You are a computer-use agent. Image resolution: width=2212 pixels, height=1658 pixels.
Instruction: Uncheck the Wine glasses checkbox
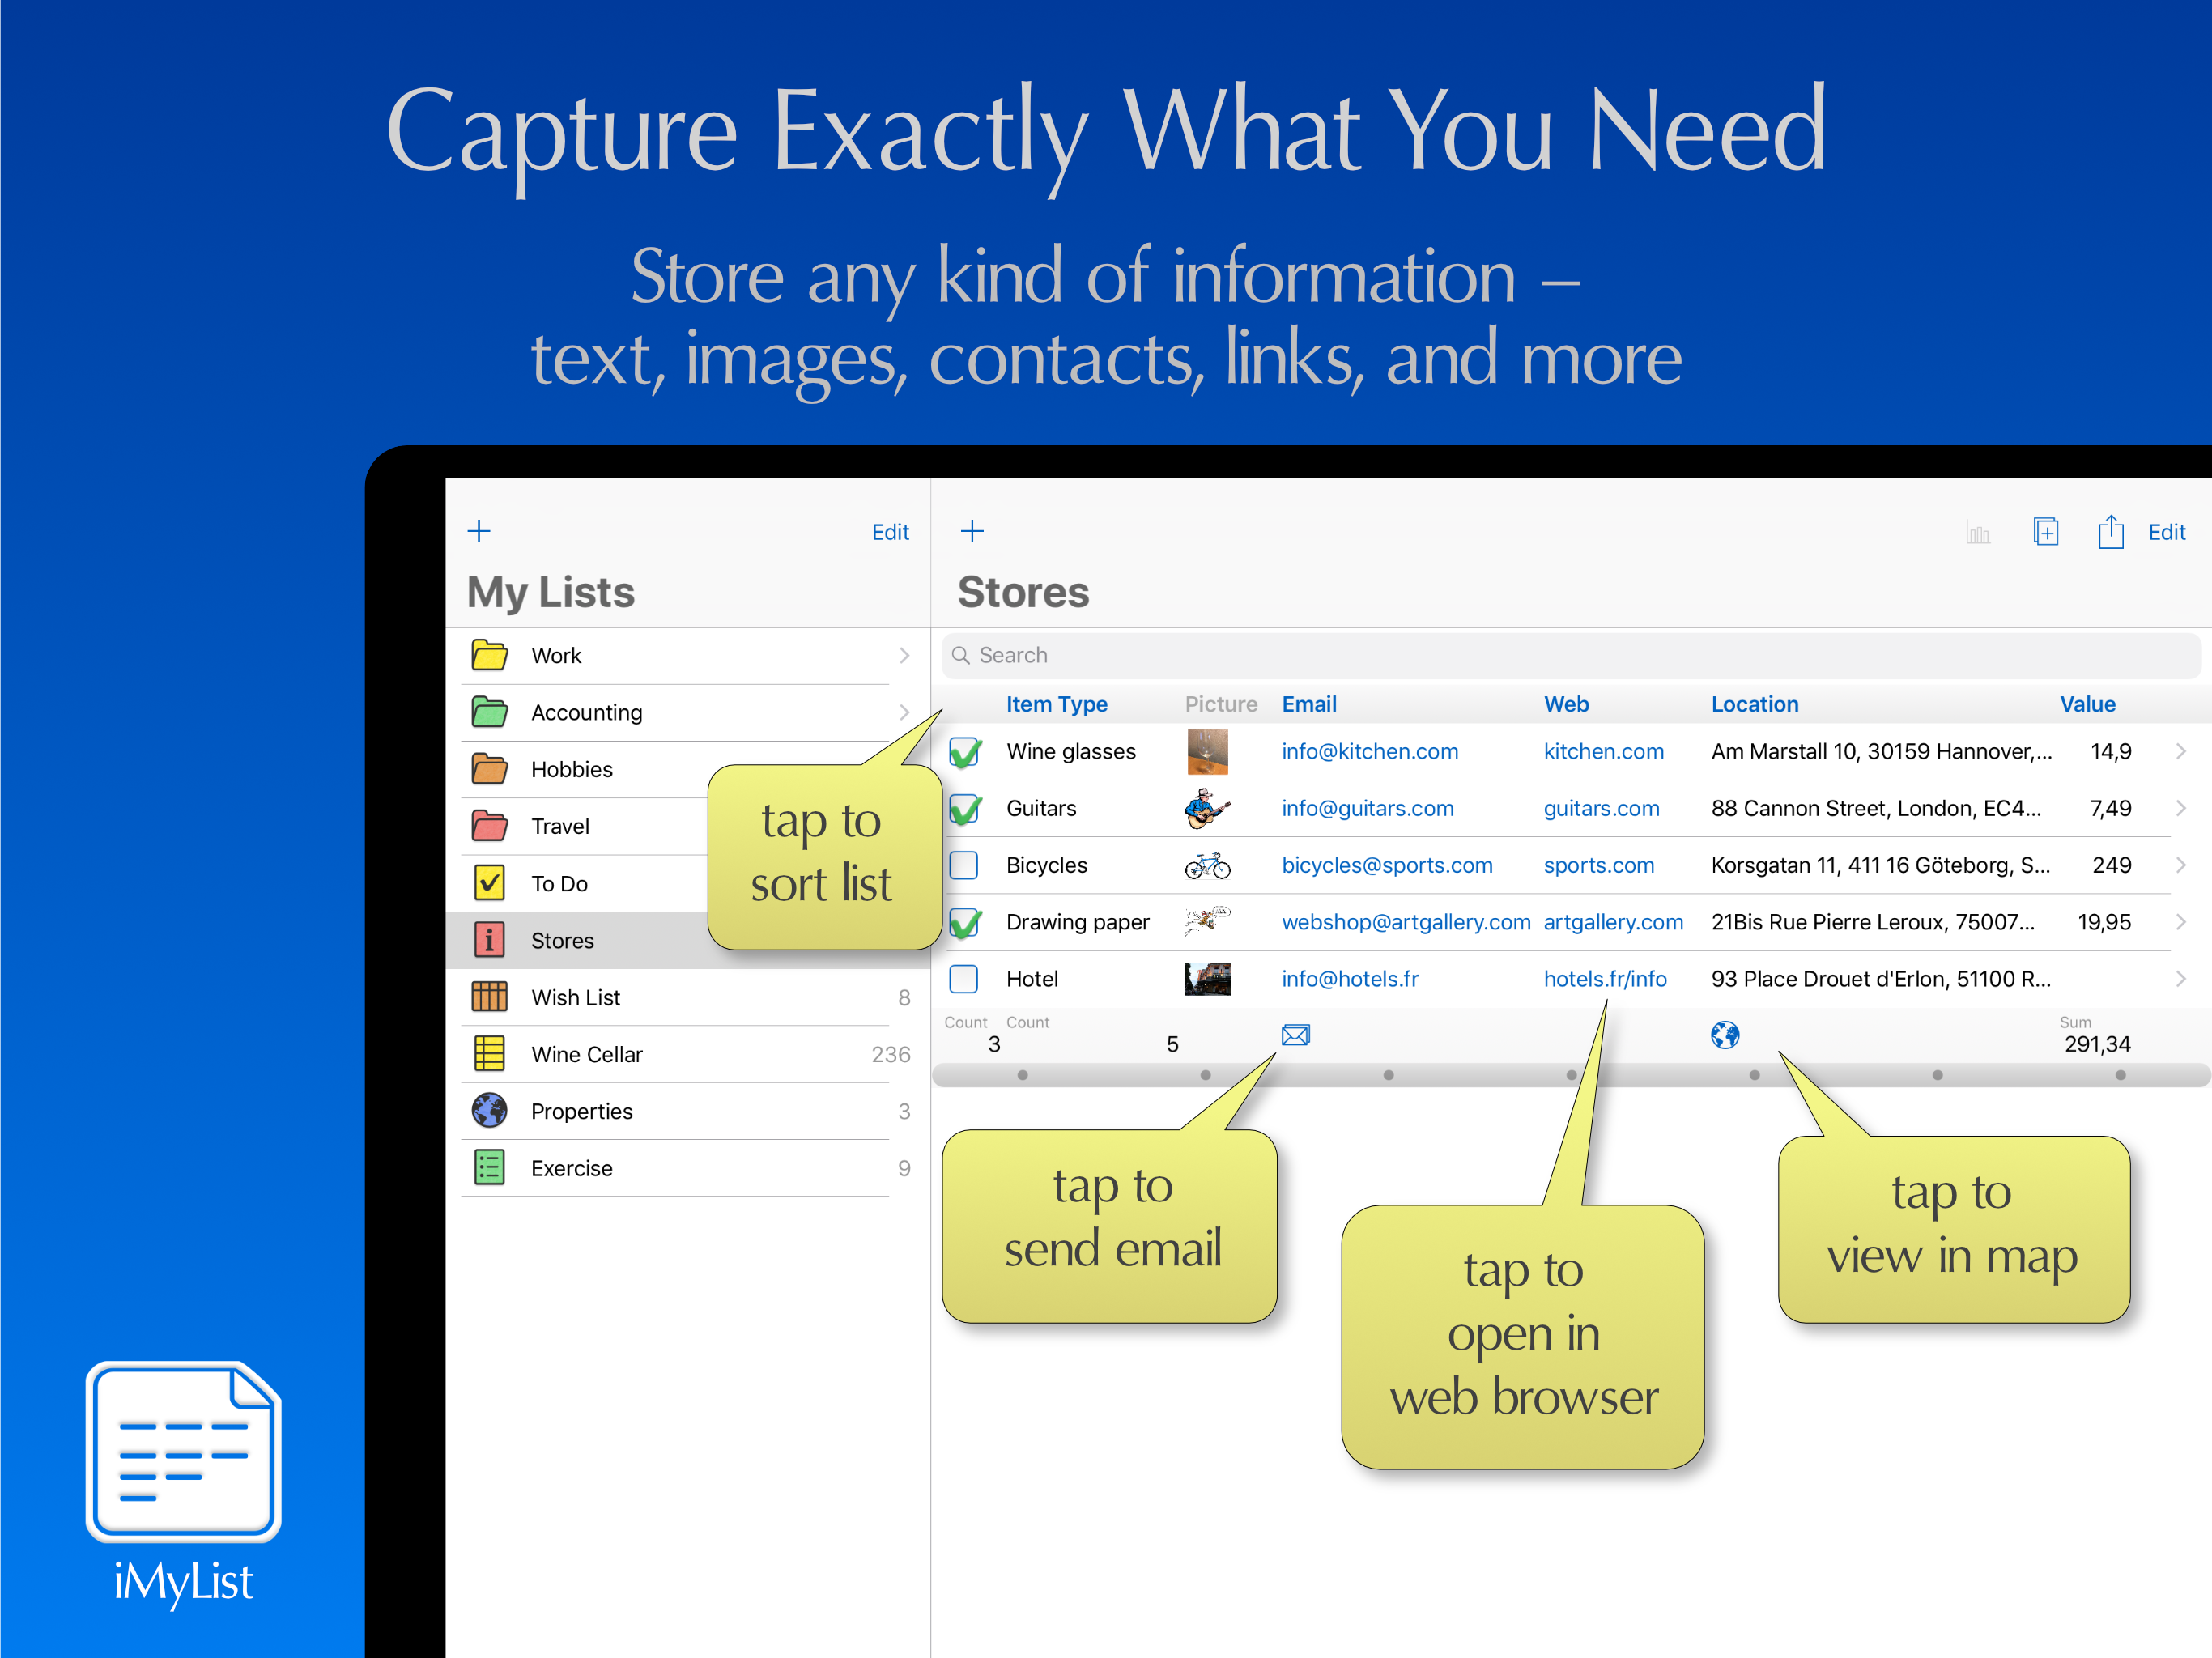(964, 752)
